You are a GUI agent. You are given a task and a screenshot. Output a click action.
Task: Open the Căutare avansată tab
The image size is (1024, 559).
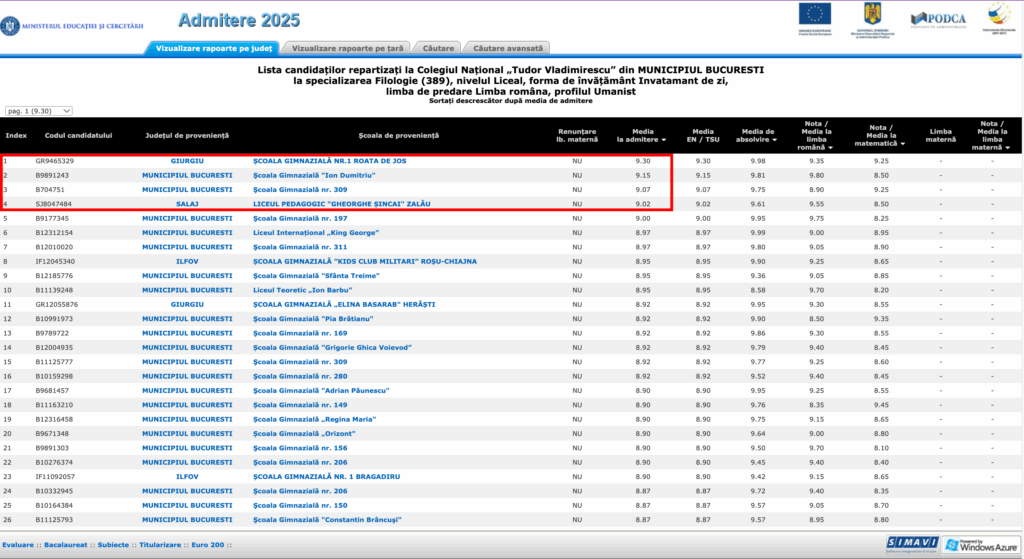click(x=508, y=47)
